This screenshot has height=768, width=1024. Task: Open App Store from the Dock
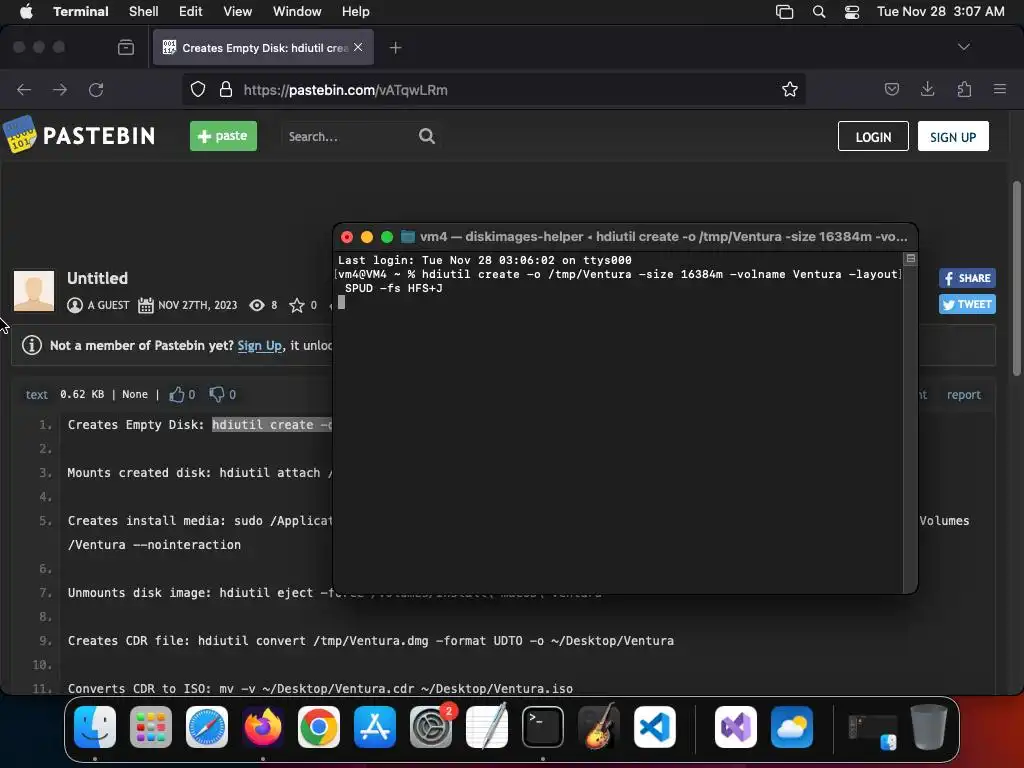(x=375, y=727)
